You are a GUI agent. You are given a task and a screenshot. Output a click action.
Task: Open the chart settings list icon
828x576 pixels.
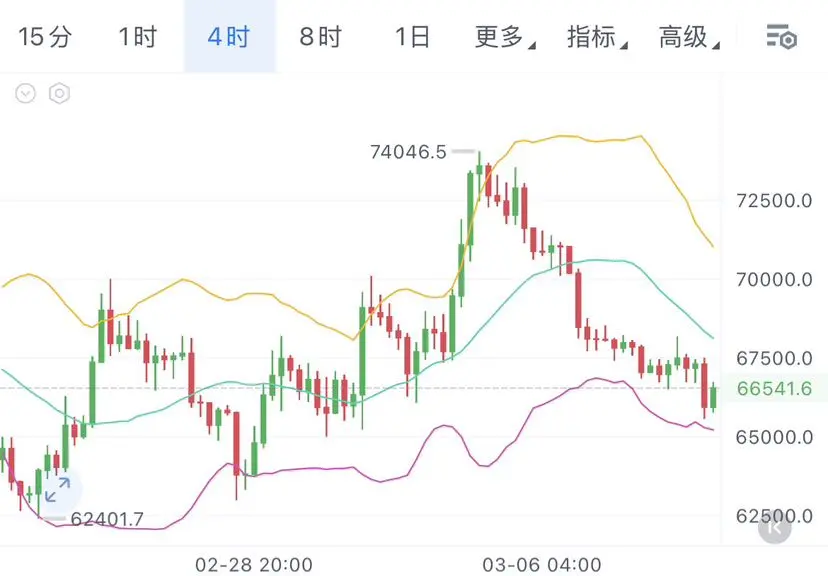tap(782, 36)
